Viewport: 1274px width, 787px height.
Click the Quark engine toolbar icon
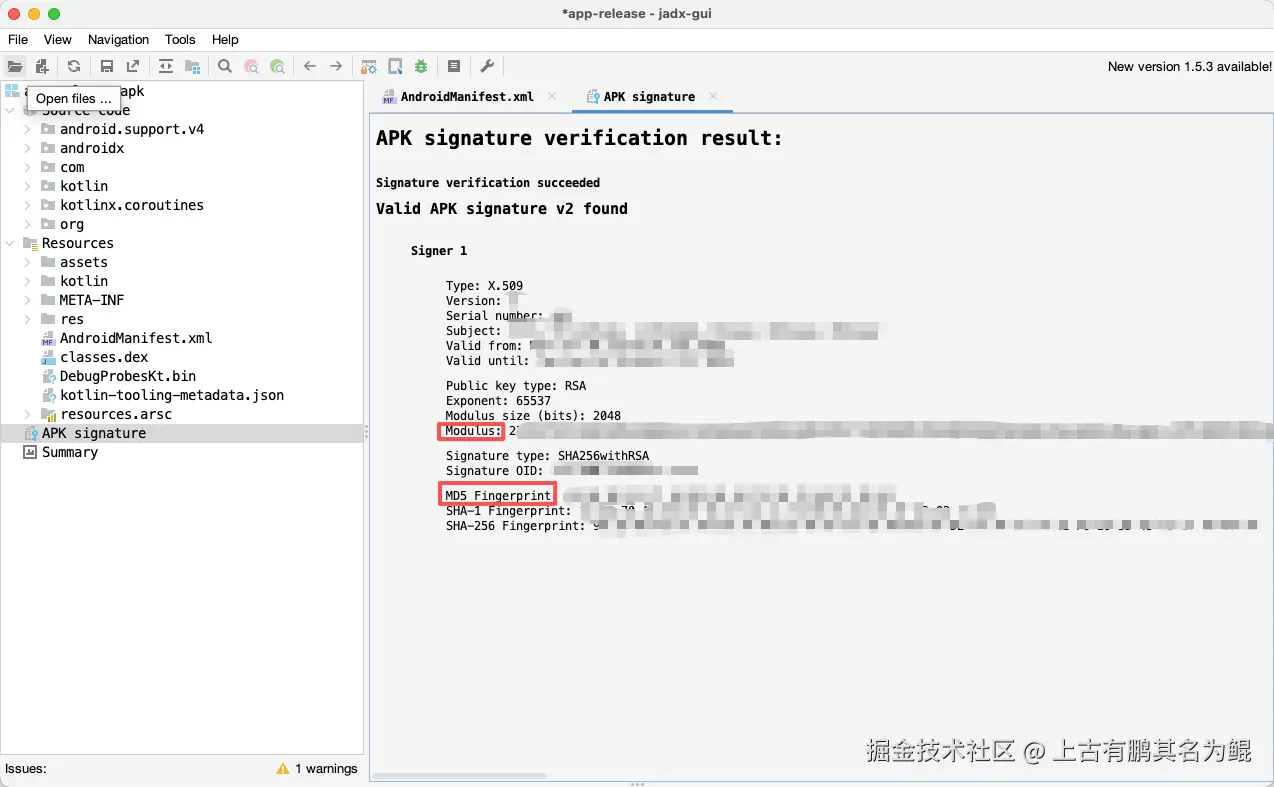point(395,66)
